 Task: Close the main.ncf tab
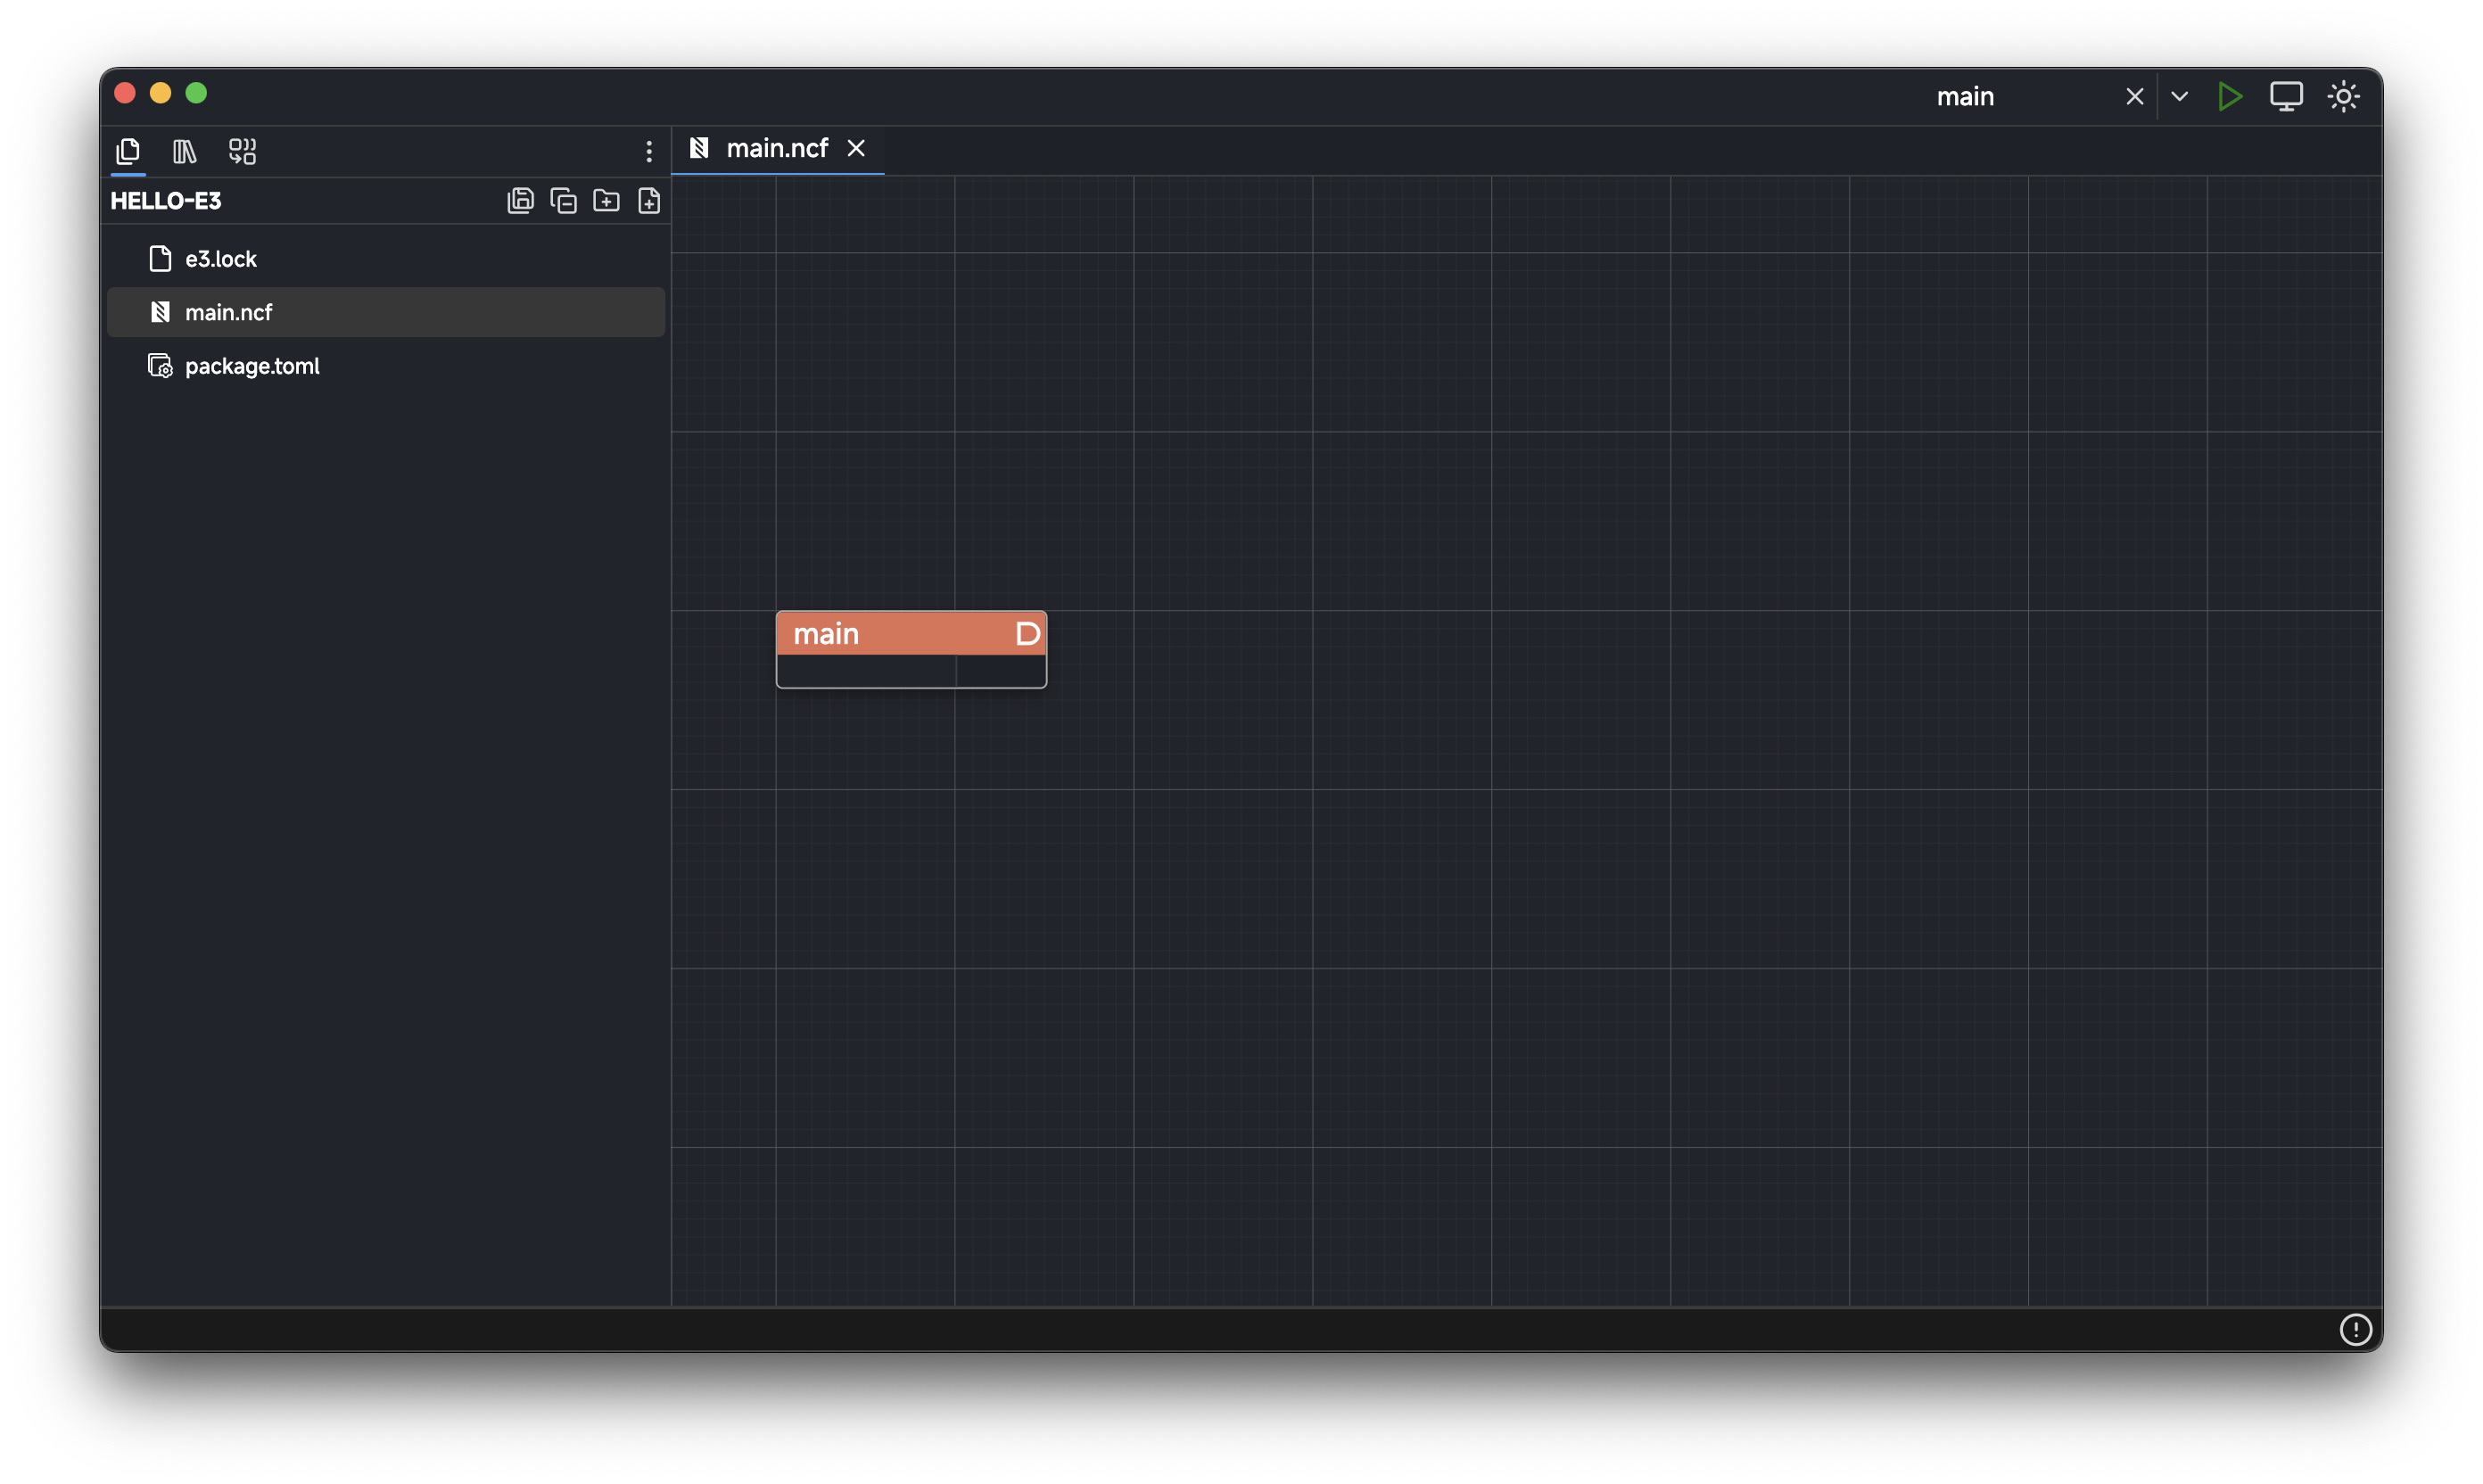click(x=856, y=148)
